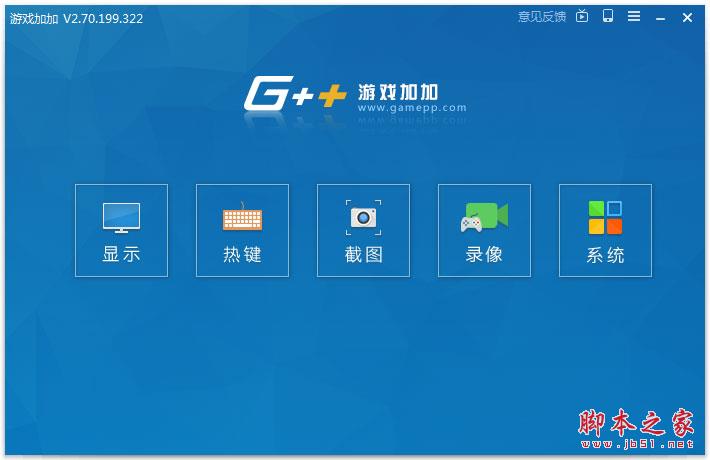
Task: Click the mobile phone icon in title bar
Action: pos(608,16)
